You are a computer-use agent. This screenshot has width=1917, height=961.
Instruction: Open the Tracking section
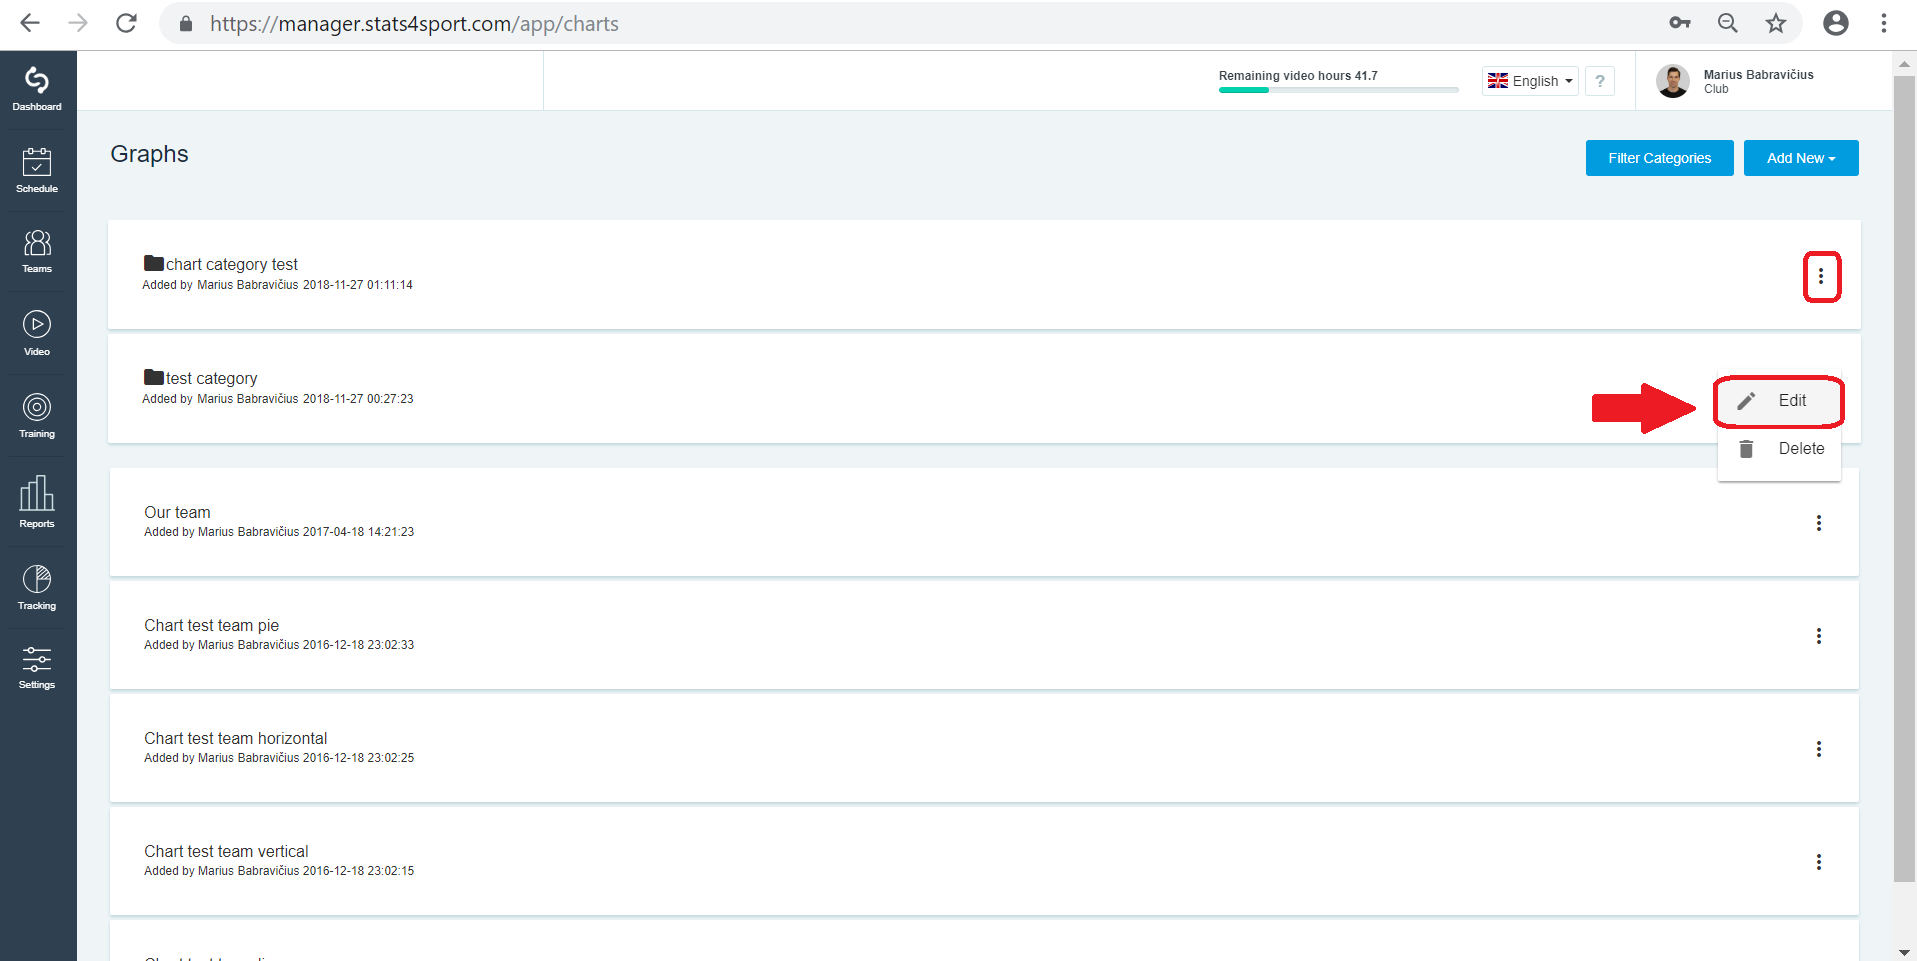coord(37,588)
